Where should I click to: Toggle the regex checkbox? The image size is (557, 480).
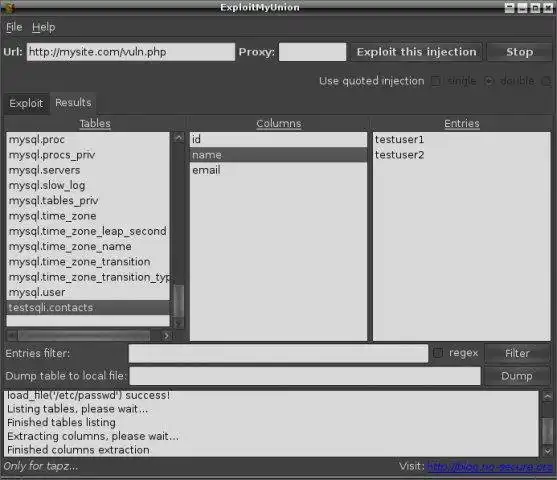pyautogui.click(x=438, y=353)
